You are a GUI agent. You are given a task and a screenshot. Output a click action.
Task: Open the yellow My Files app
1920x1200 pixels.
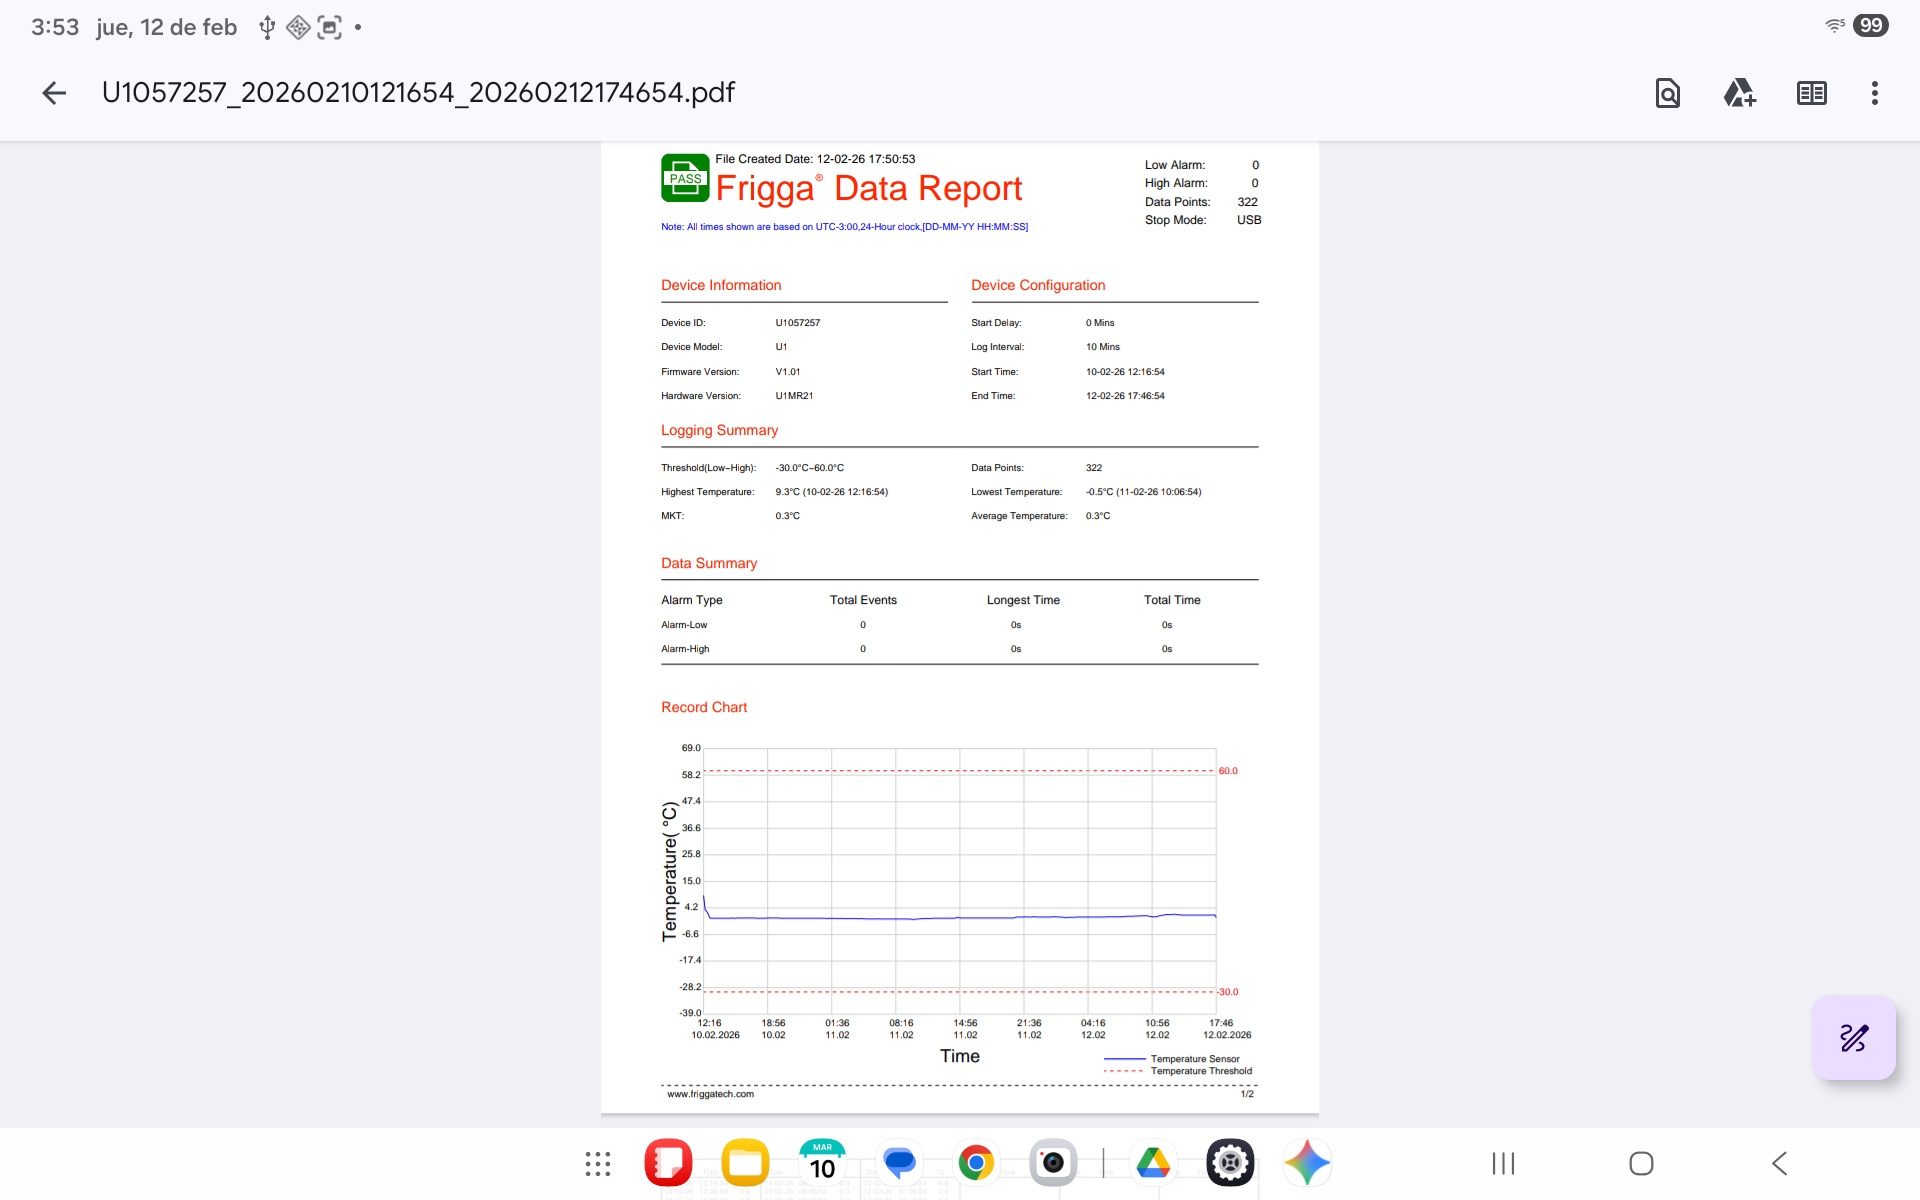point(745,1163)
